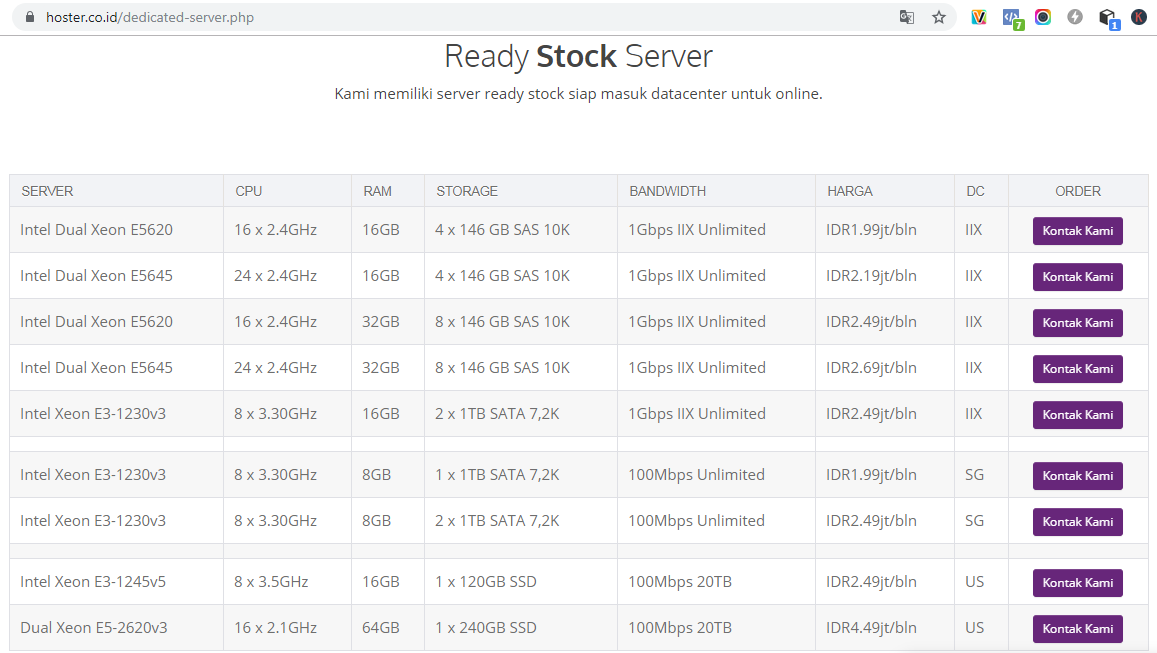The height and width of the screenshot is (653, 1157).
Task: Click the translate page icon in address bar
Action: pyautogui.click(x=907, y=17)
